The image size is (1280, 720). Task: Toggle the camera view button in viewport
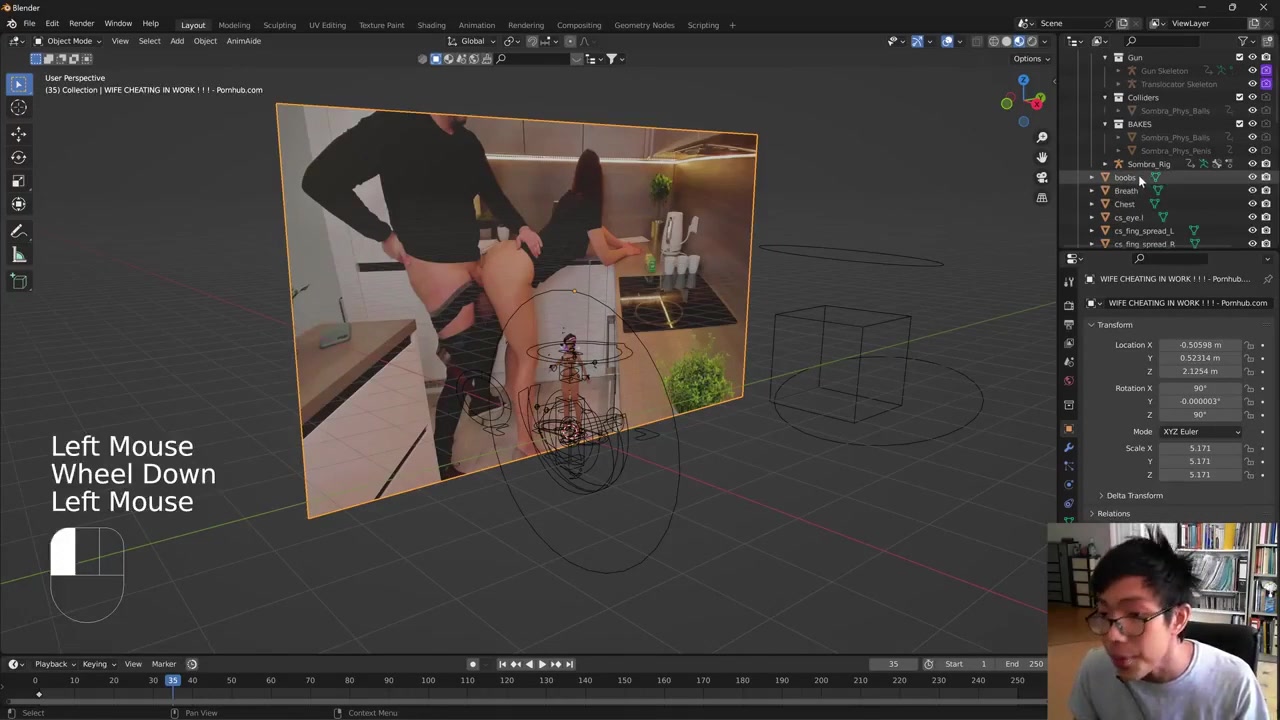(x=1041, y=177)
